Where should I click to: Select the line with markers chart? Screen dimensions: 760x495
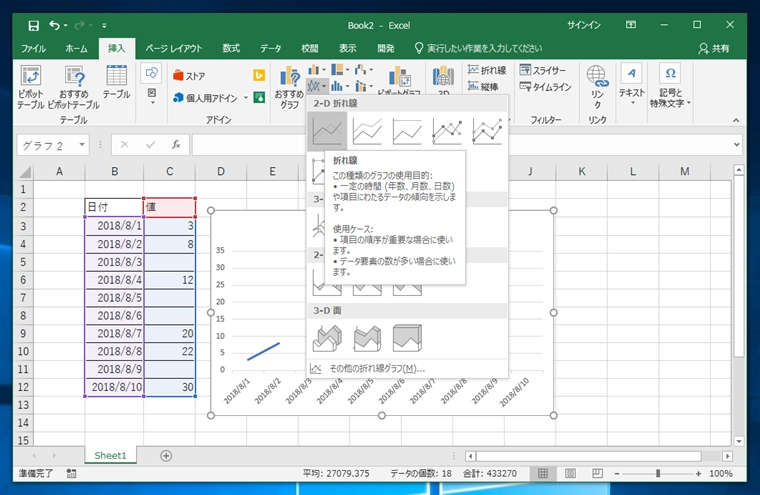(x=447, y=131)
